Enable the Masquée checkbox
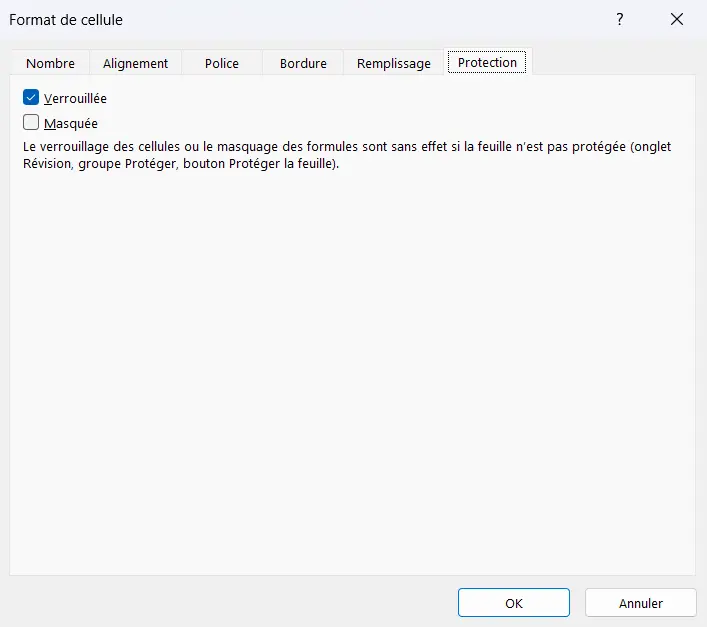The image size is (707, 627). pyautogui.click(x=31, y=122)
